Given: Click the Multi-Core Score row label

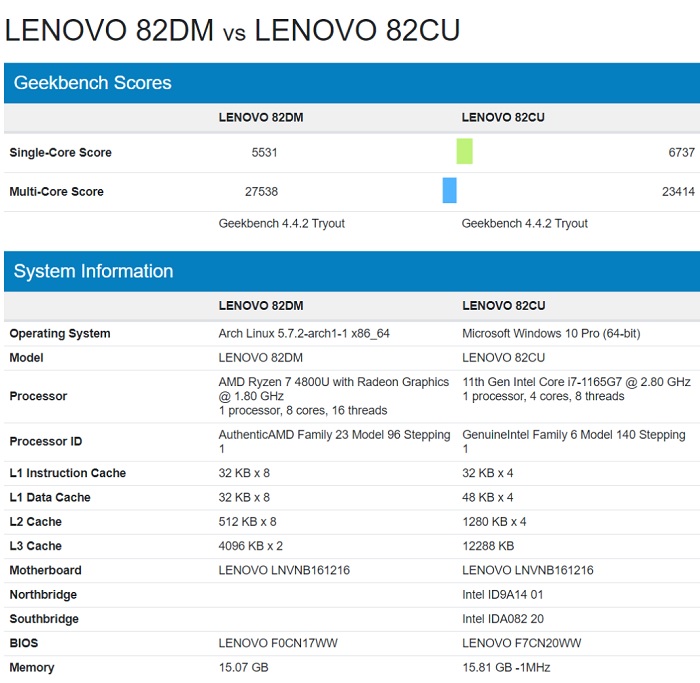Looking at the screenshot, I should coord(56,192).
